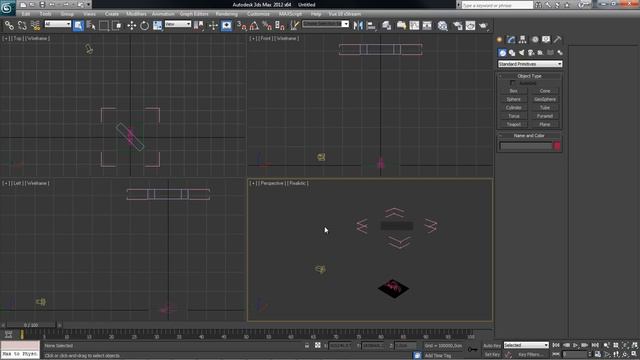Open the 3ds Max application menu logo
This screenshot has height=360, width=640.
7,8
